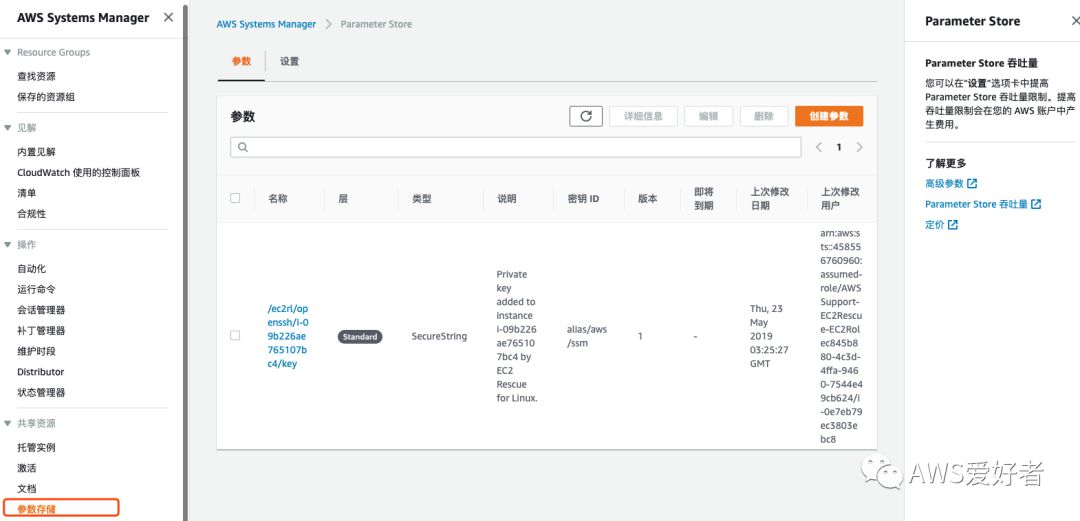This screenshot has width=1080, height=521.
Task: Collapse the 共享资源 section
Action: click(x=8, y=423)
